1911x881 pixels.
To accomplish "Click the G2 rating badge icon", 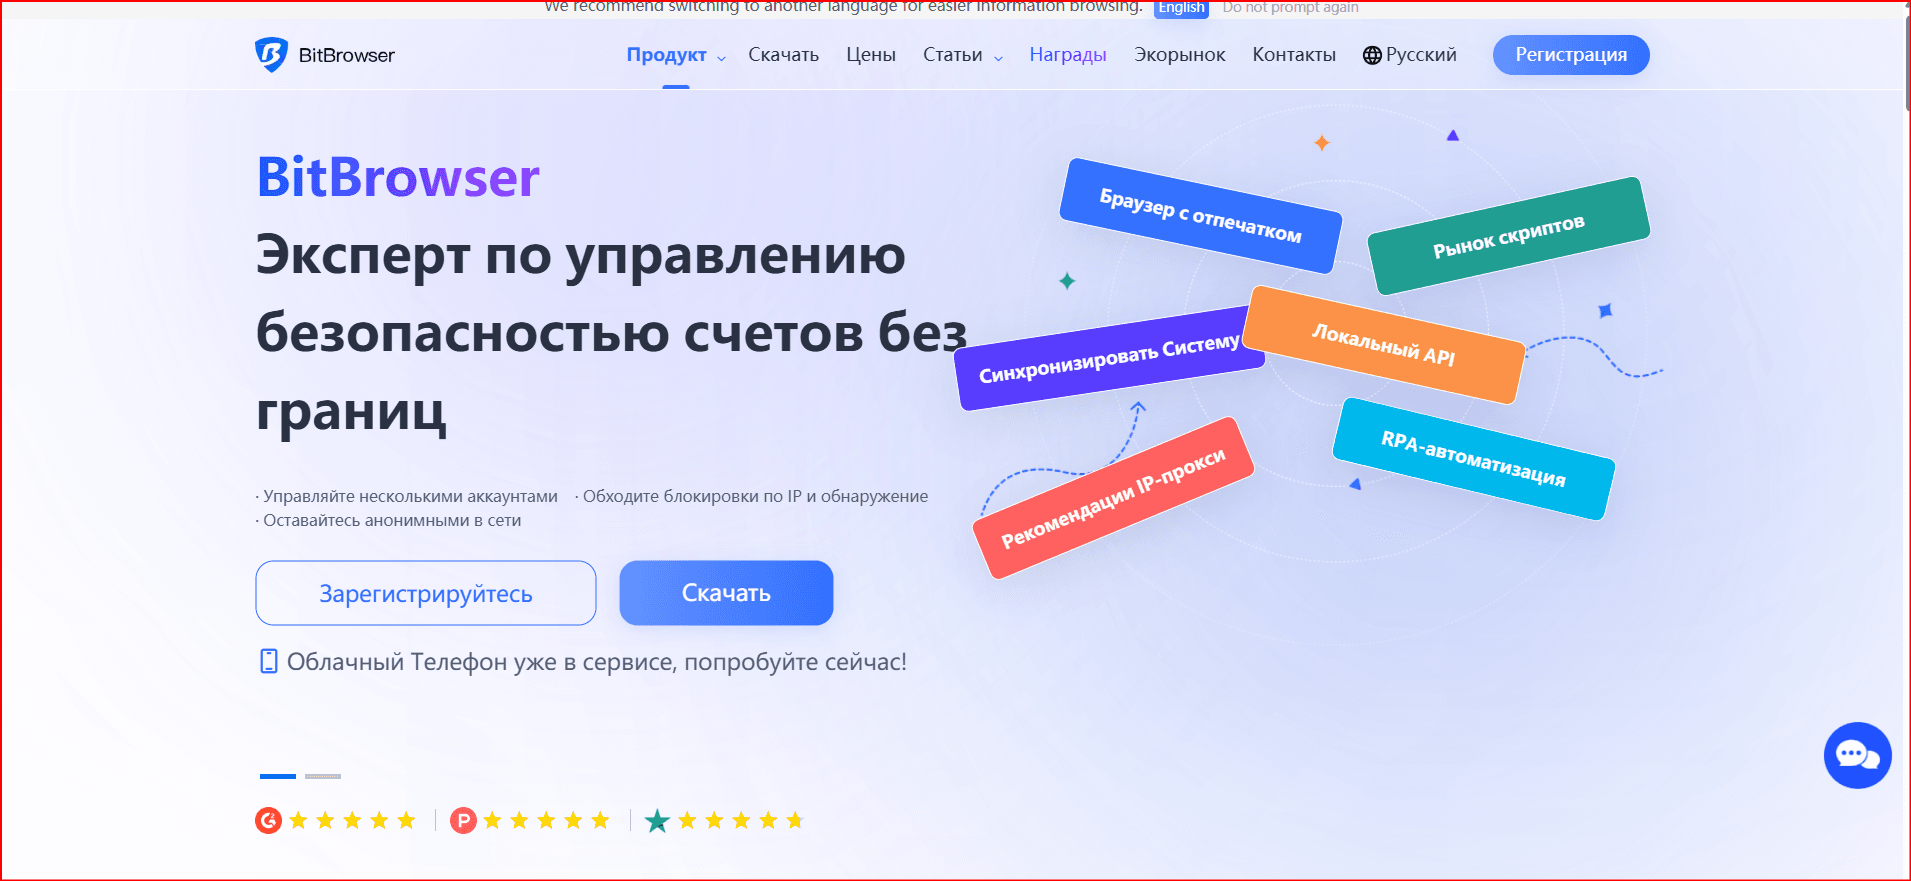I will tap(268, 821).
